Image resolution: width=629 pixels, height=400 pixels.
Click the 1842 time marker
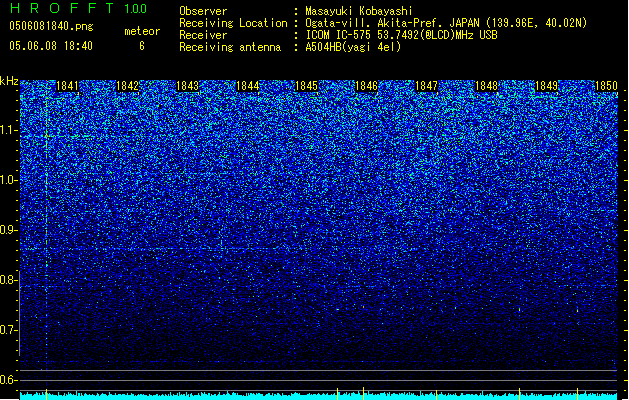coord(127,86)
